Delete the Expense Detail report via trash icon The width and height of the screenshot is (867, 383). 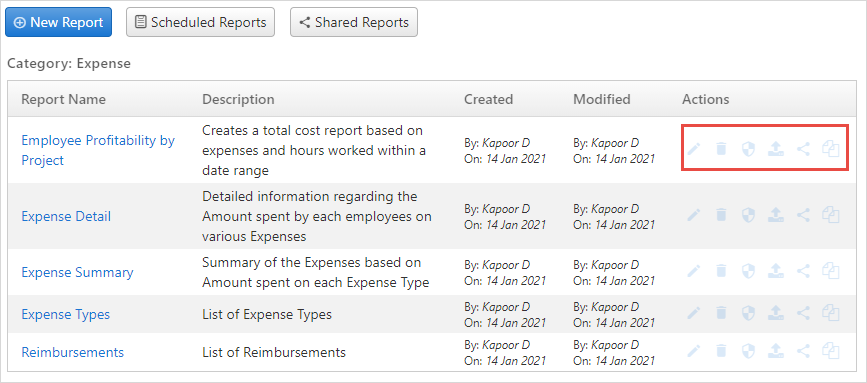(x=721, y=214)
